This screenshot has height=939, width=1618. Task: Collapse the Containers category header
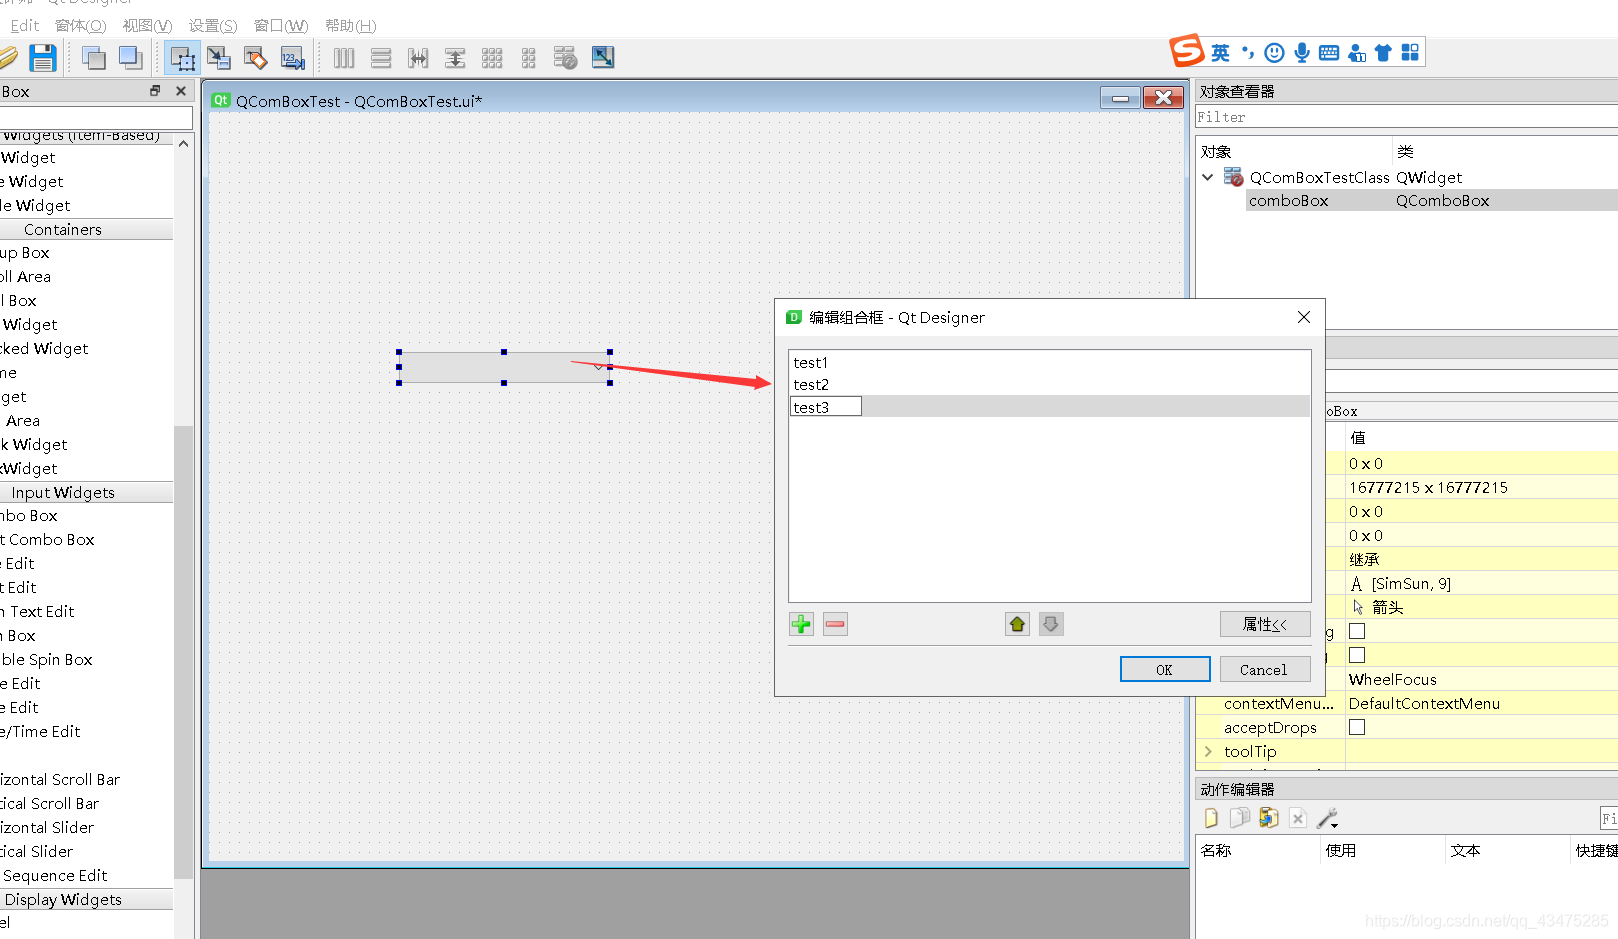86,229
